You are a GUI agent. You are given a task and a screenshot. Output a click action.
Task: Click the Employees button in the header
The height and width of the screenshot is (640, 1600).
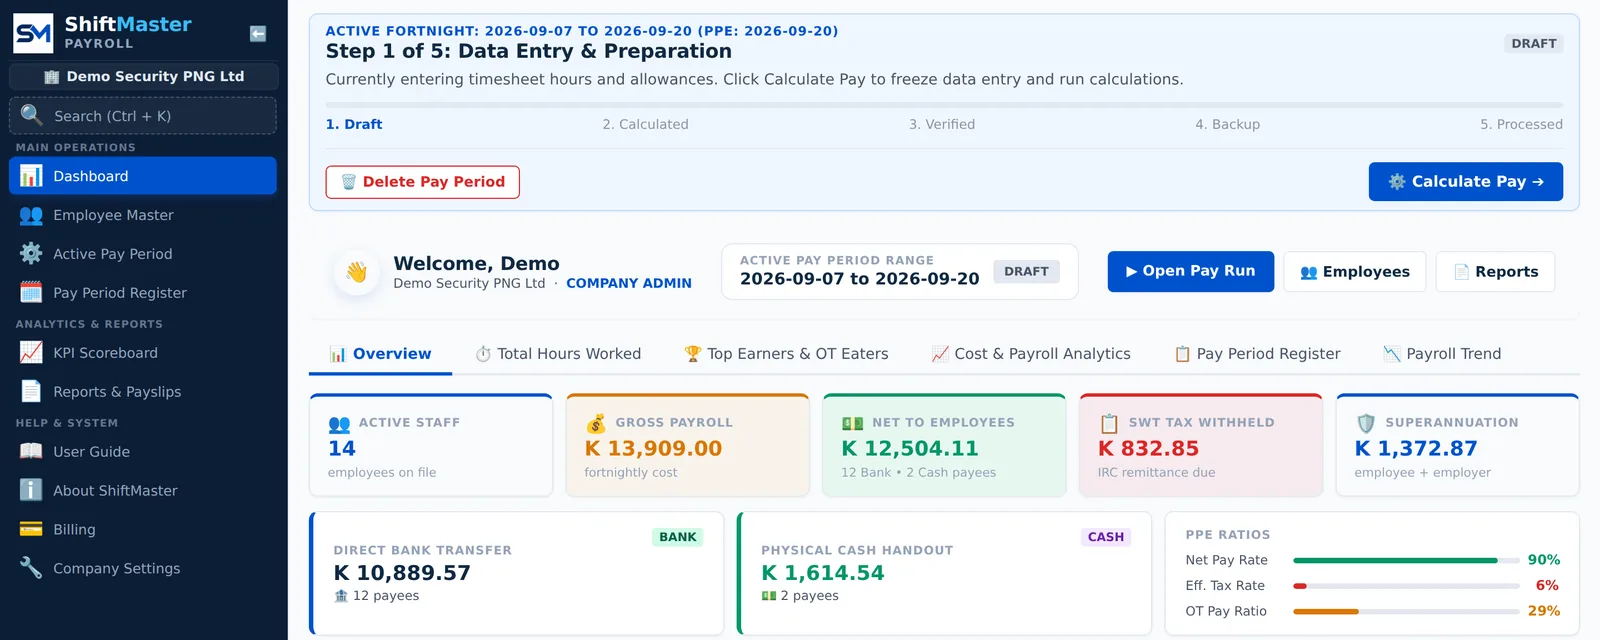pos(1355,272)
